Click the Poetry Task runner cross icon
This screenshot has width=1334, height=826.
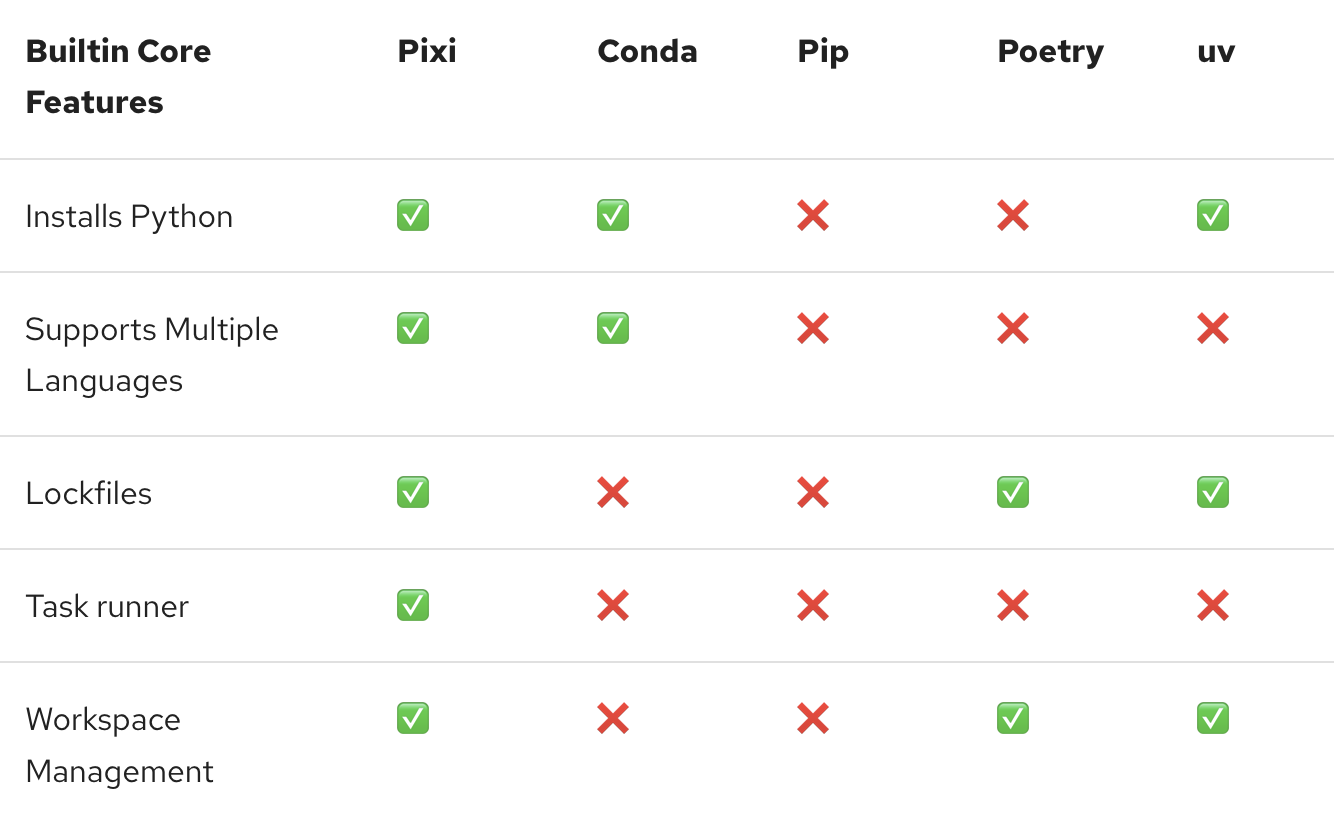click(1013, 605)
